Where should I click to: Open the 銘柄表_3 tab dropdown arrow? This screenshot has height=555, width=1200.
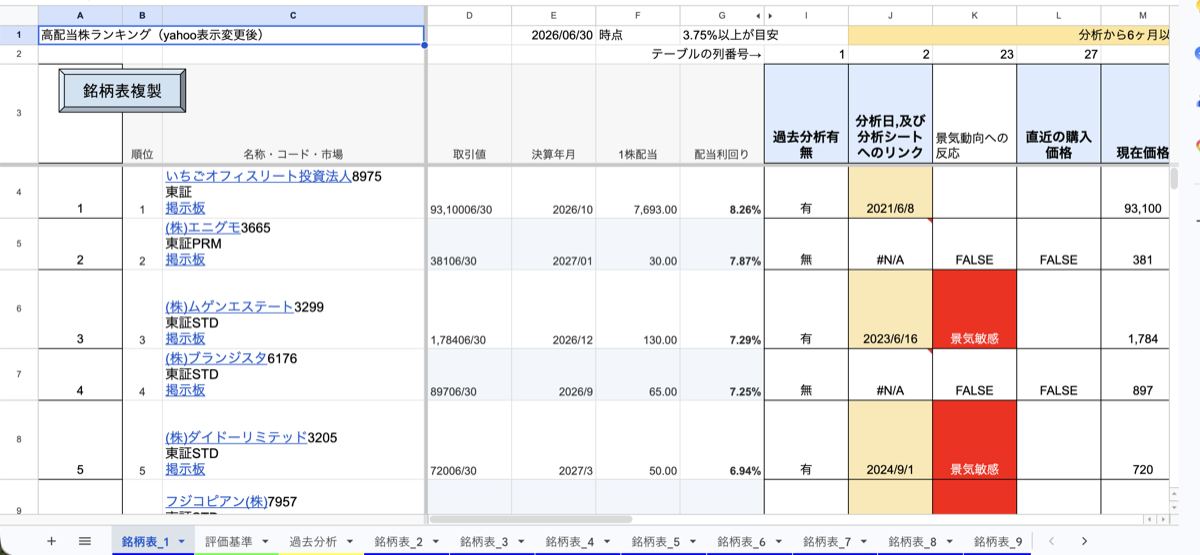519,542
